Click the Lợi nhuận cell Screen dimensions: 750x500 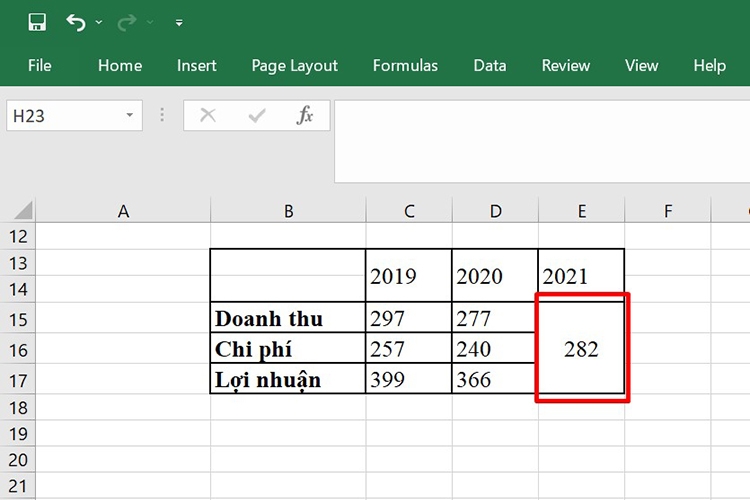pyautogui.click(x=288, y=378)
